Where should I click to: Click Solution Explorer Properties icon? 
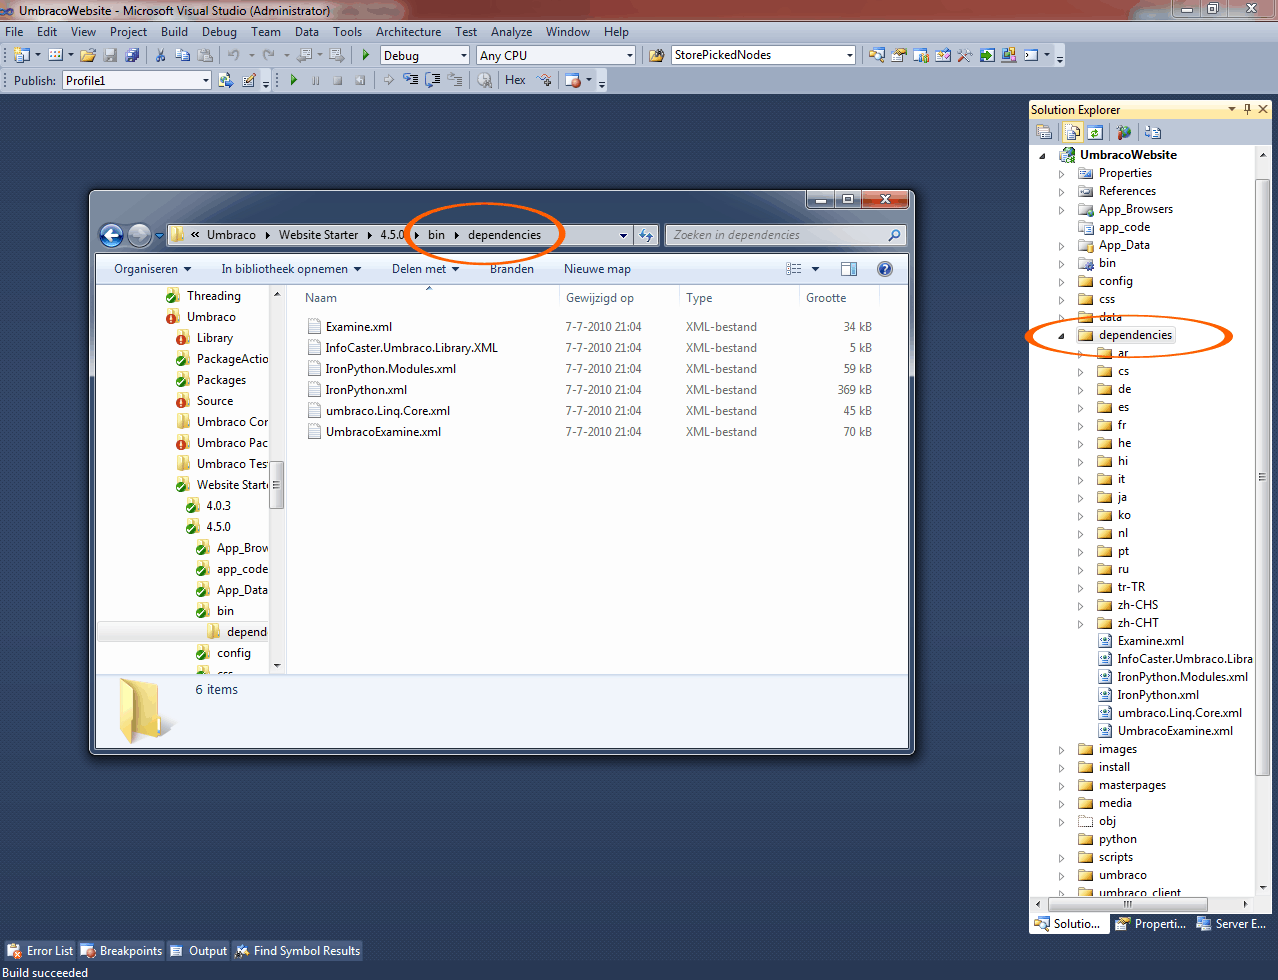click(x=1045, y=132)
